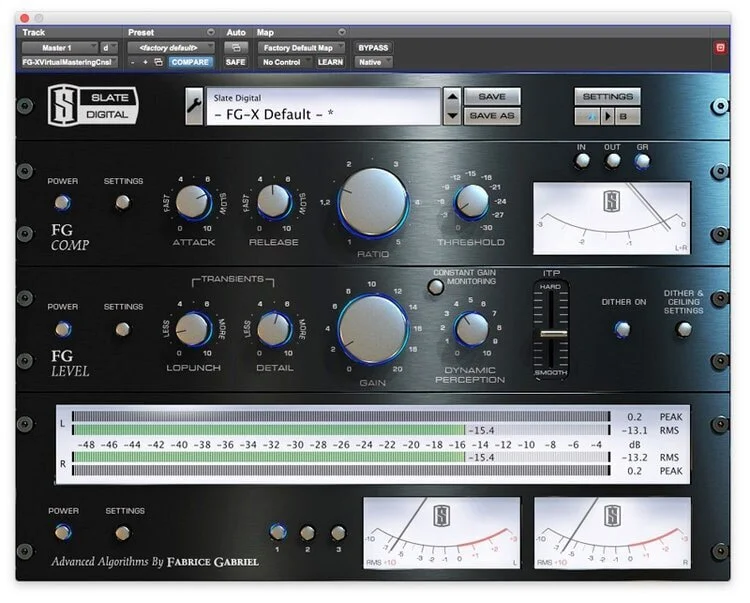
Task: Open Dither & Ceiling Settings button
Action: (x=684, y=329)
